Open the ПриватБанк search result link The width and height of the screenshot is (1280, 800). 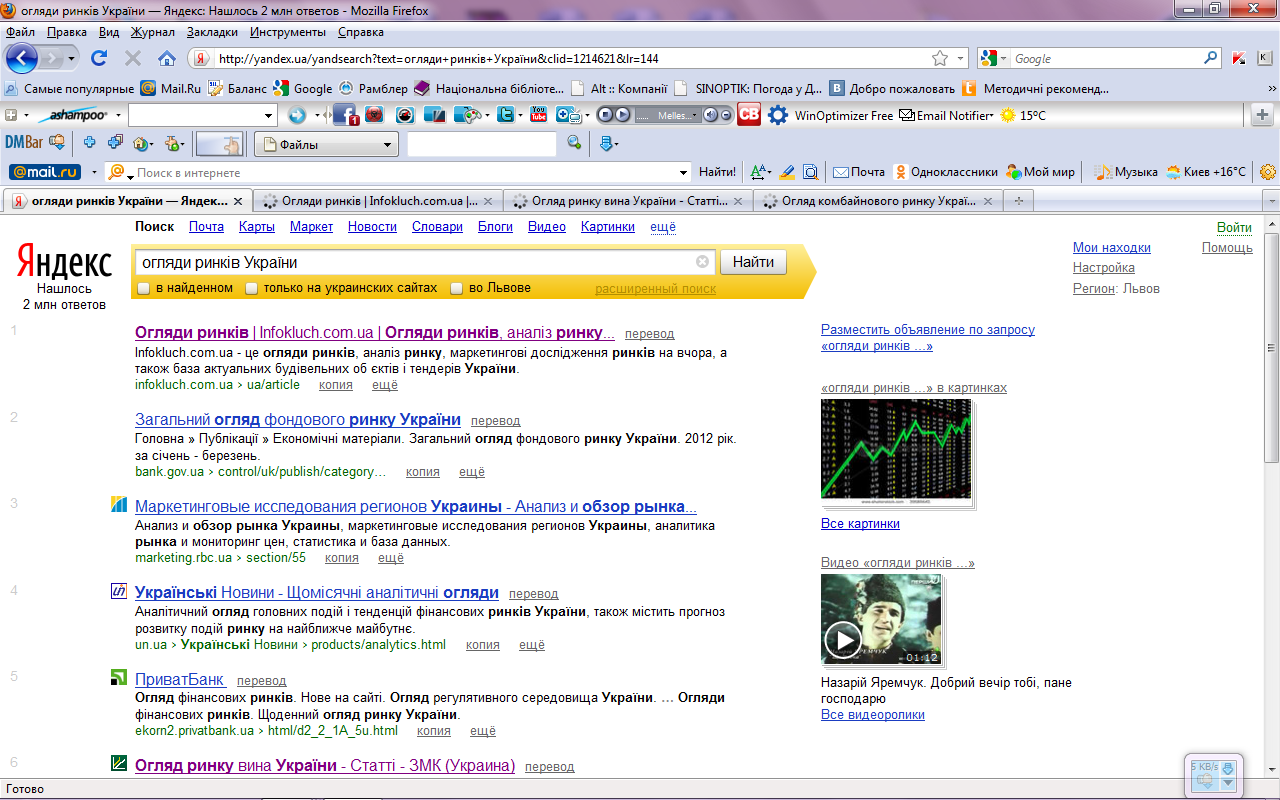(180, 680)
